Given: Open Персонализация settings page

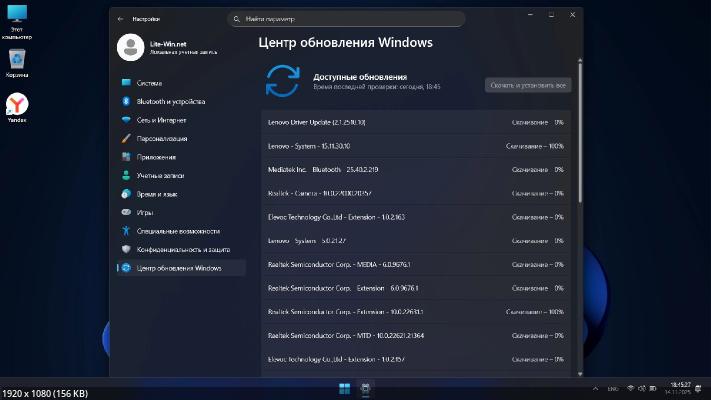Looking at the screenshot, I should pos(161,138).
